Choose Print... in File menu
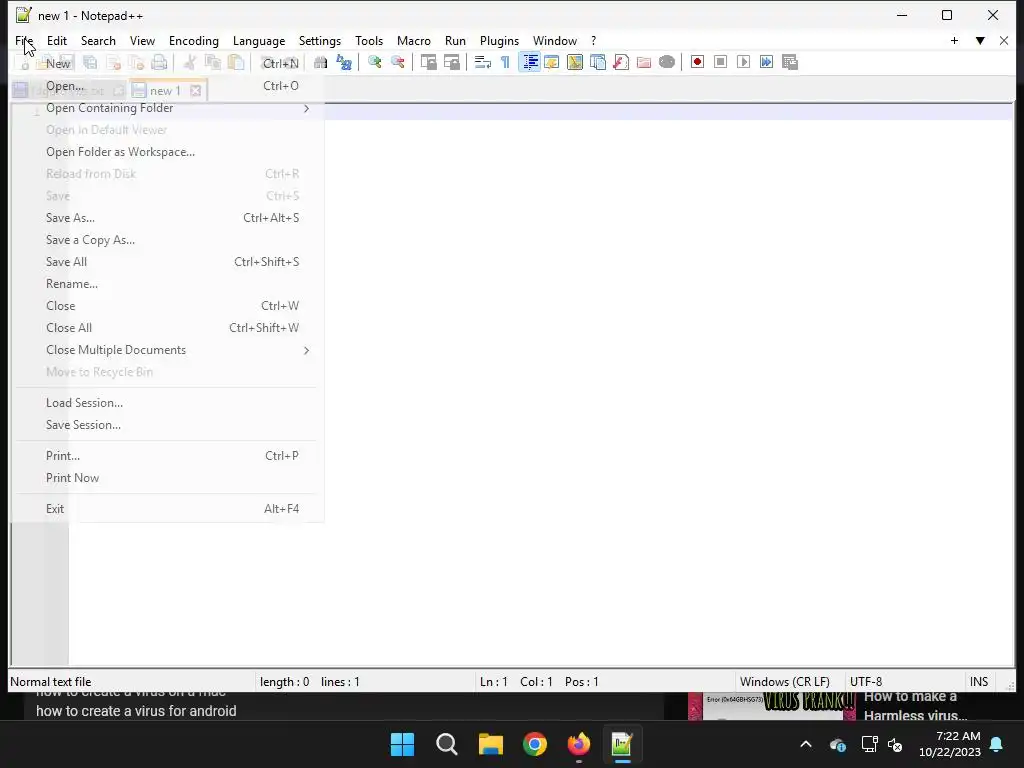The width and height of the screenshot is (1024, 768). click(166, 456)
